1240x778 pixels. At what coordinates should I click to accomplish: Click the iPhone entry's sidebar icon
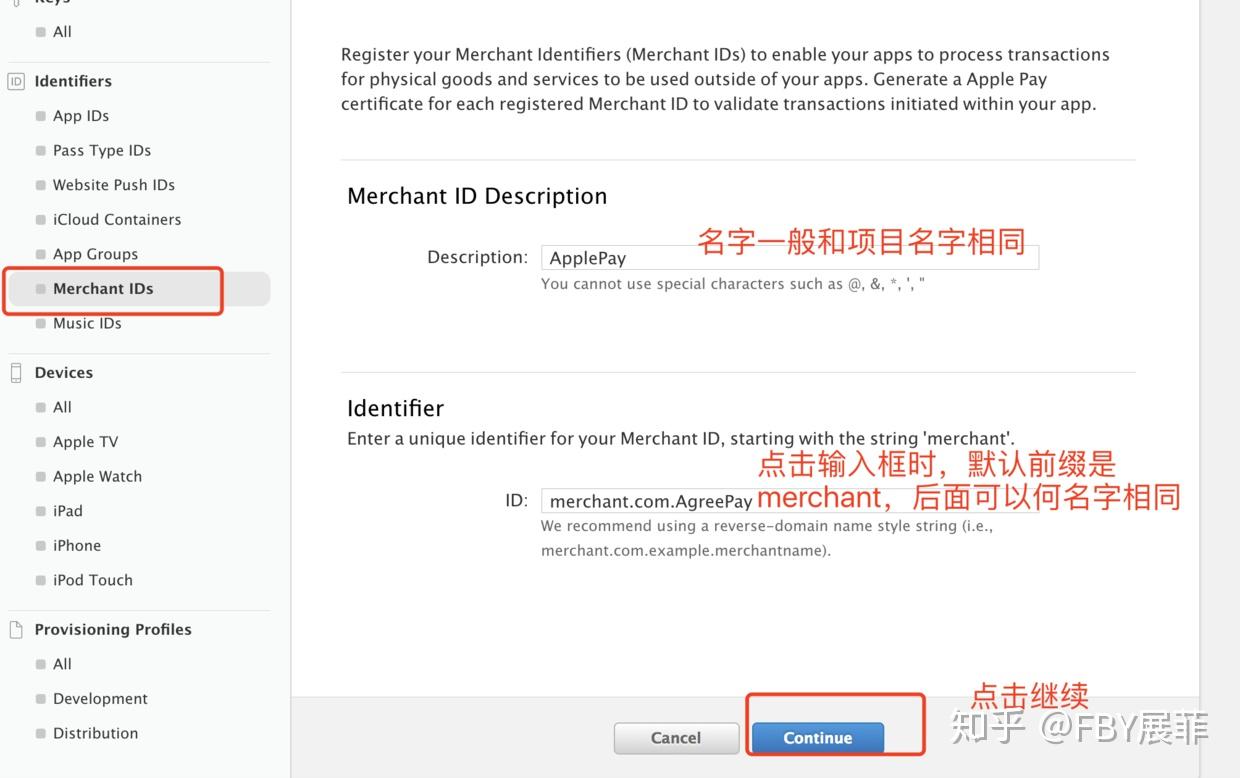pyautogui.click(x=41, y=545)
